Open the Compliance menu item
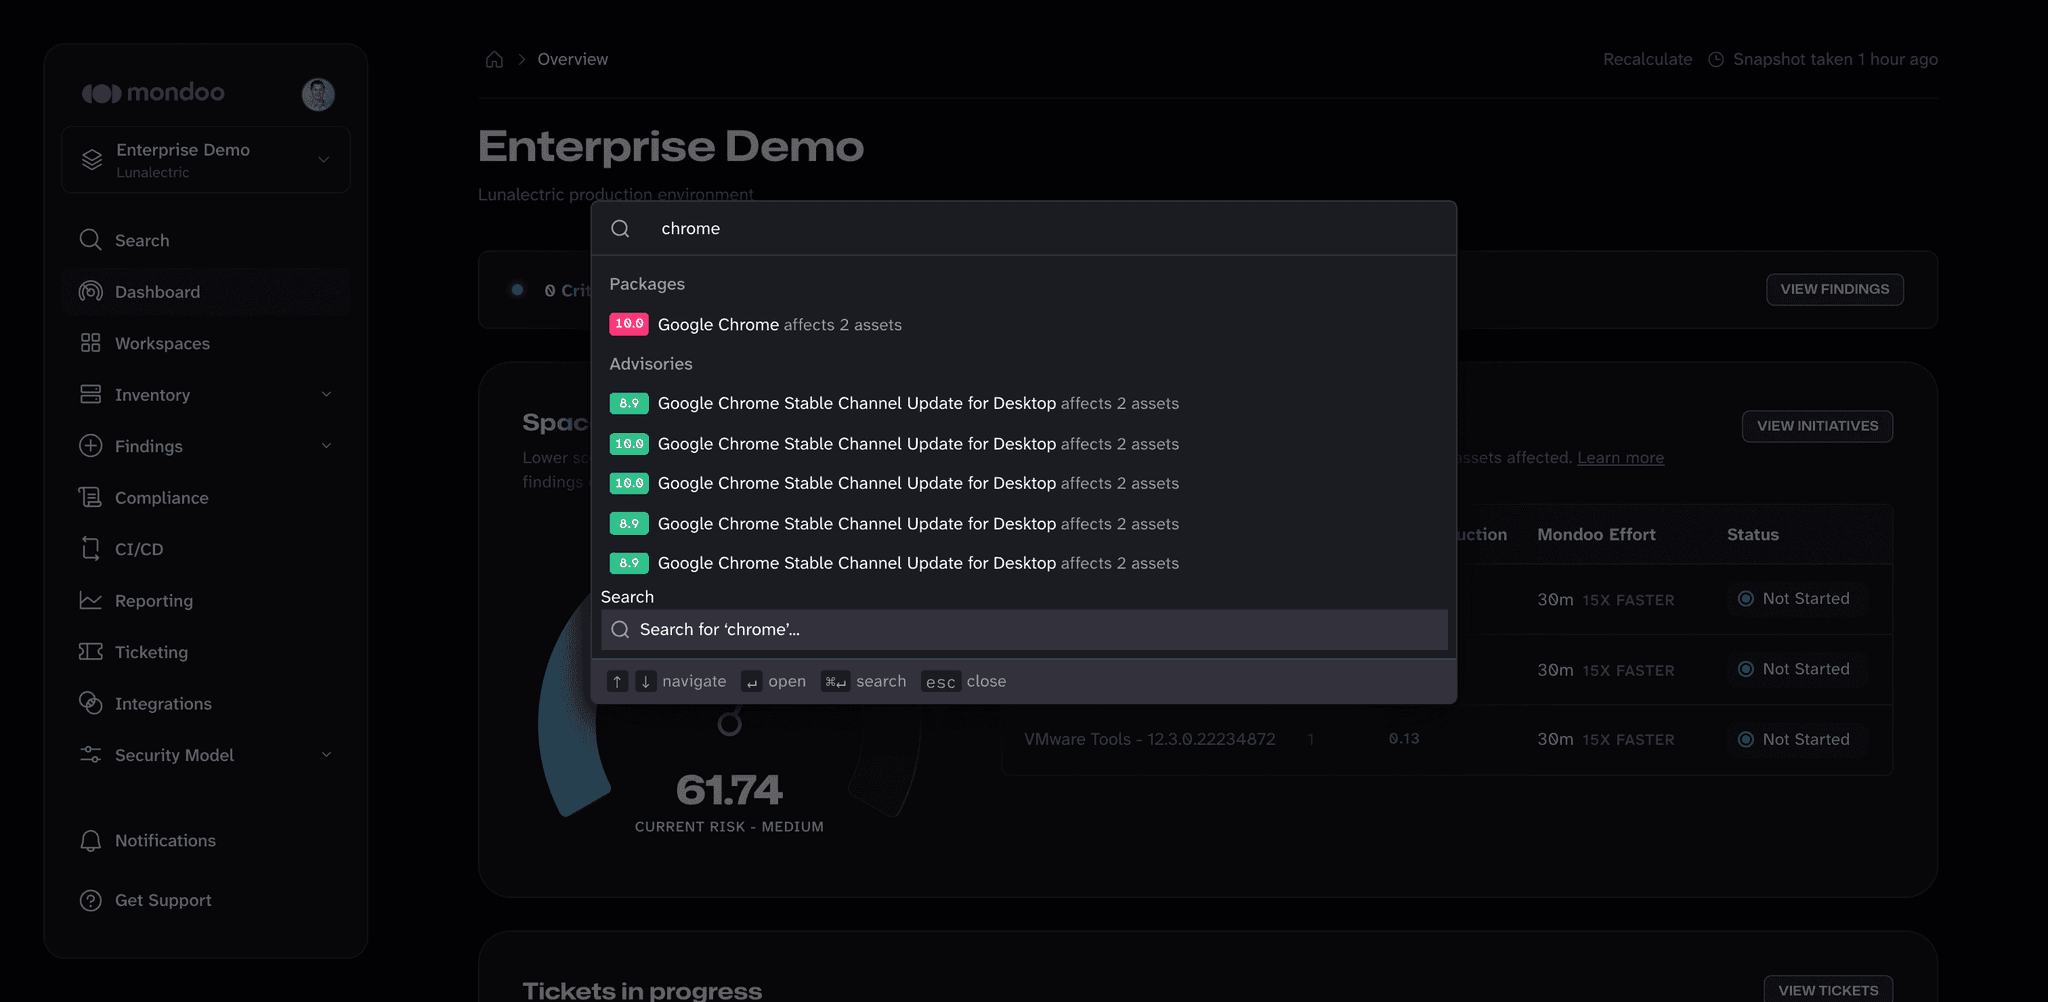The image size is (2048, 1002). pos(206,497)
